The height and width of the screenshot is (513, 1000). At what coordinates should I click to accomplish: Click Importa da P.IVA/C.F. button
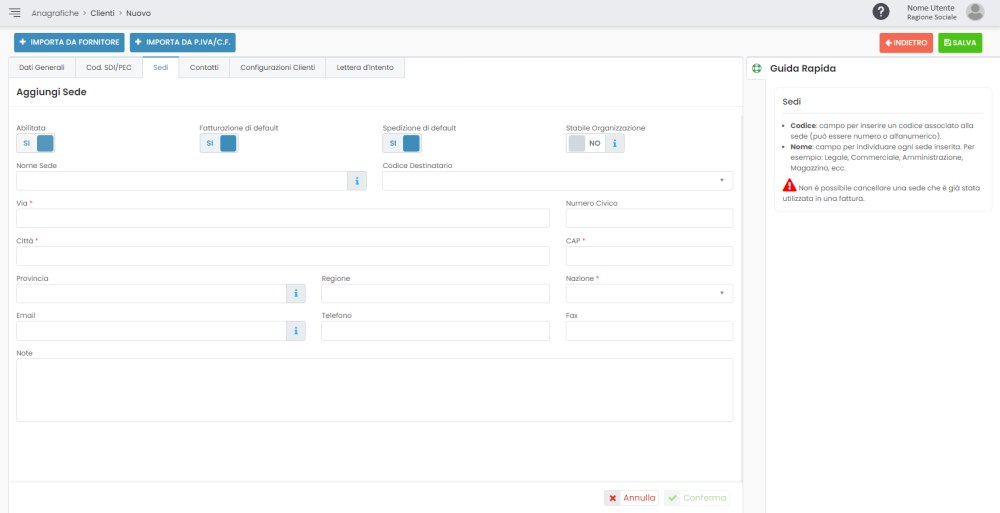point(183,43)
